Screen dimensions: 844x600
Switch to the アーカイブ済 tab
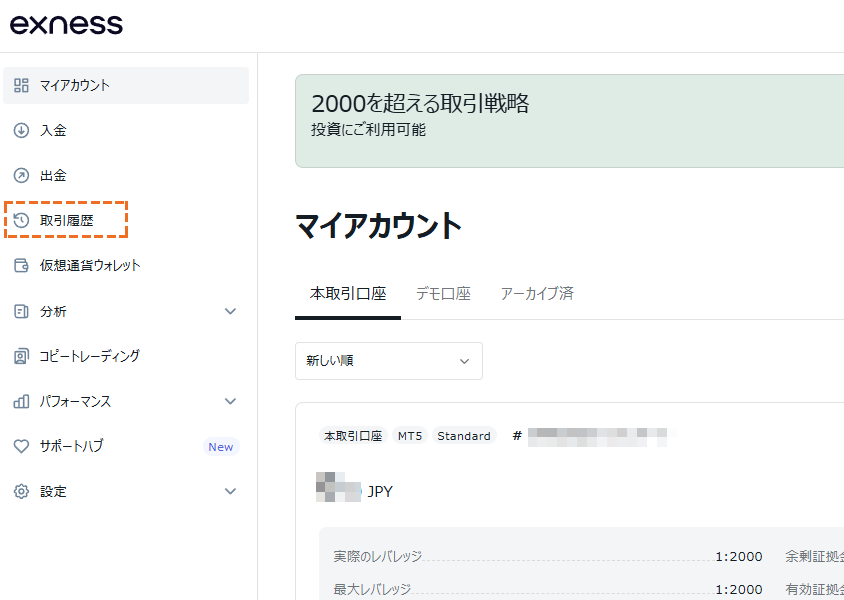(537, 294)
